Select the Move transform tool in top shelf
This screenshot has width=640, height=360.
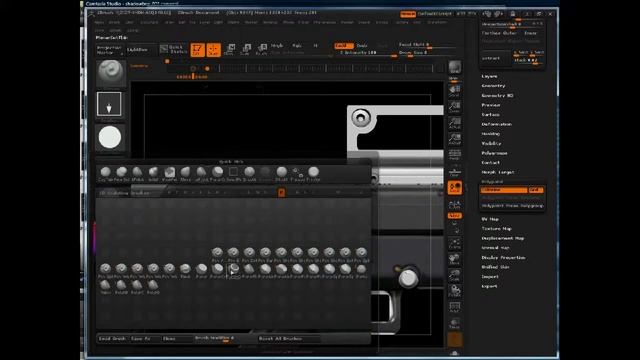230,50
